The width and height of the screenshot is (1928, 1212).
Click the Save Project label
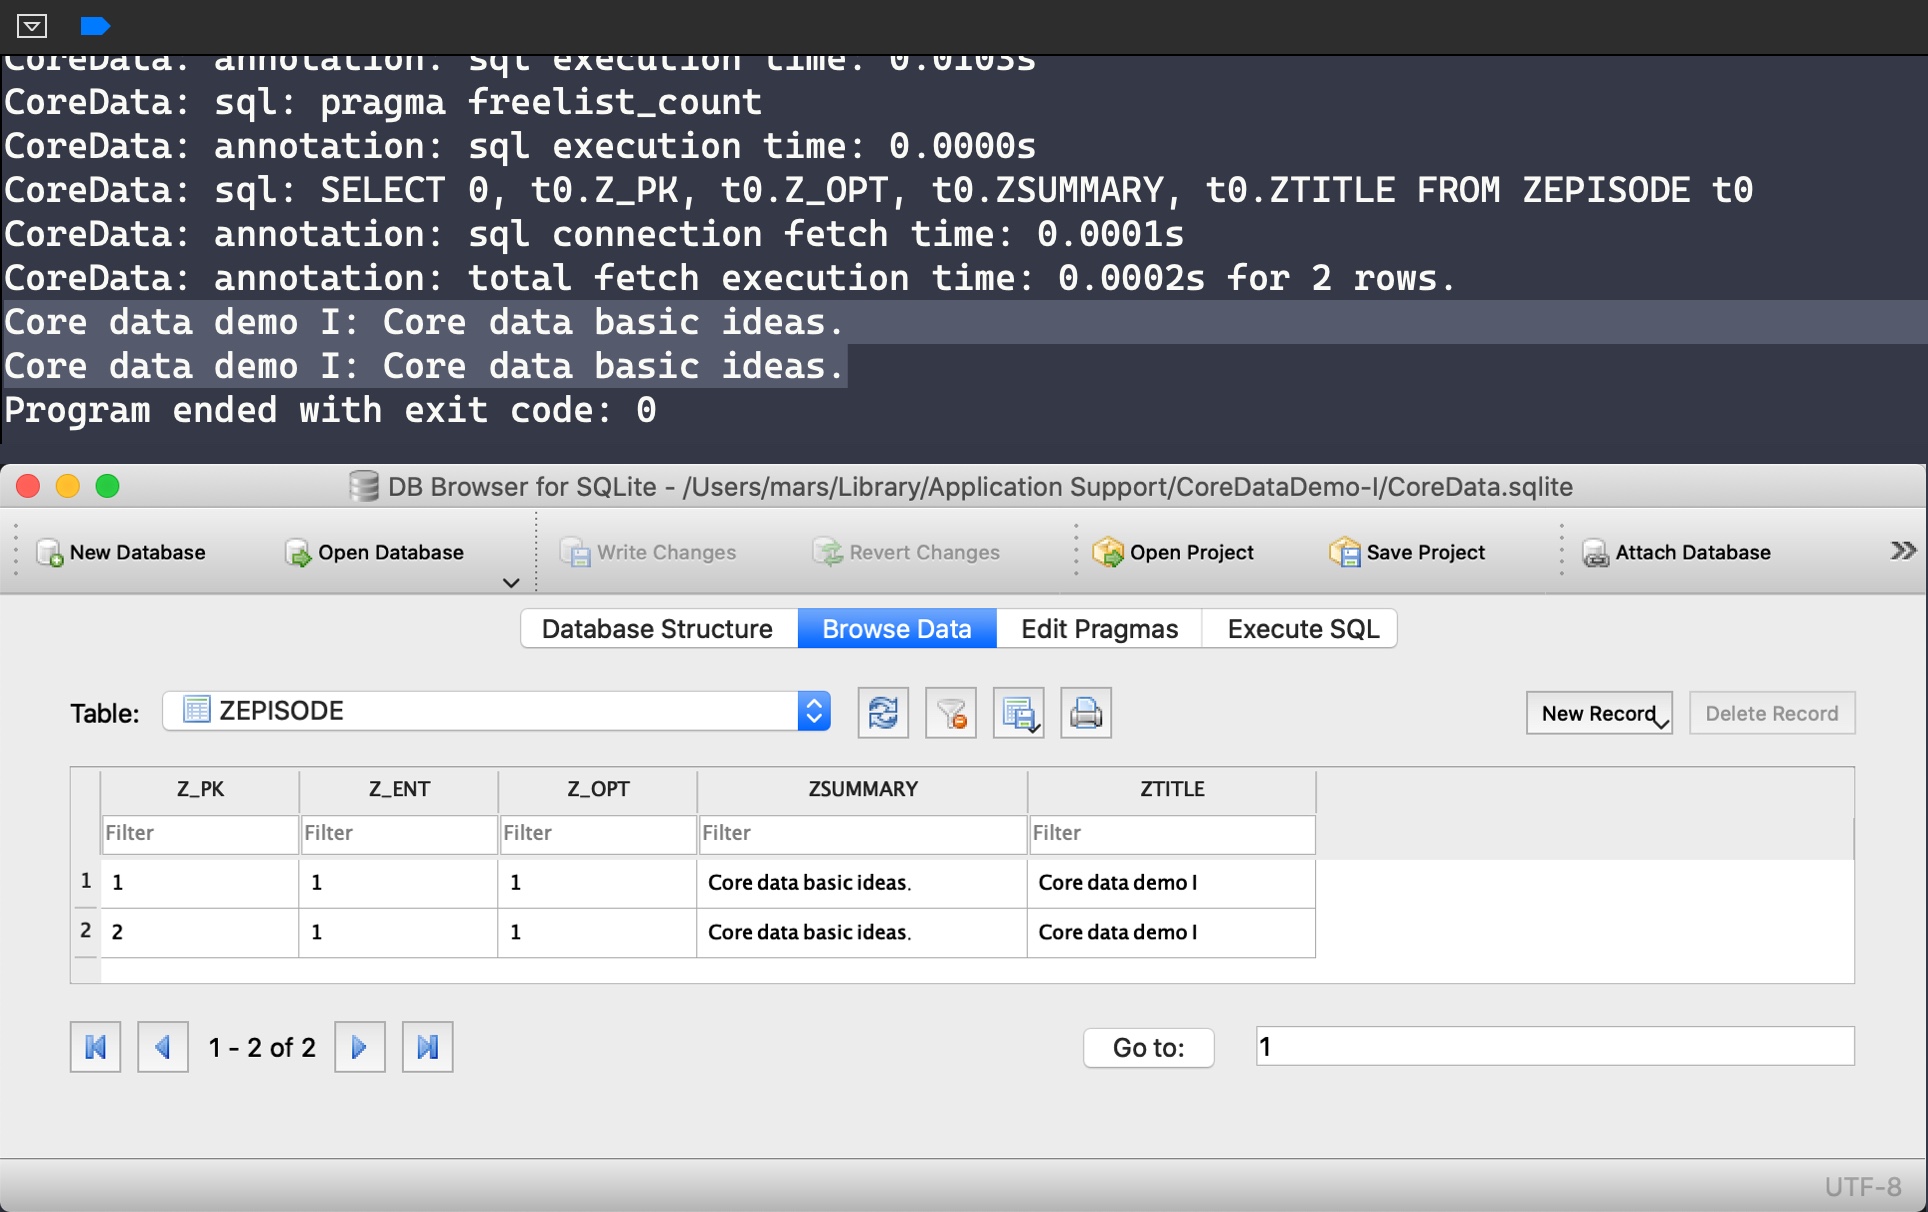(x=1425, y=553)
